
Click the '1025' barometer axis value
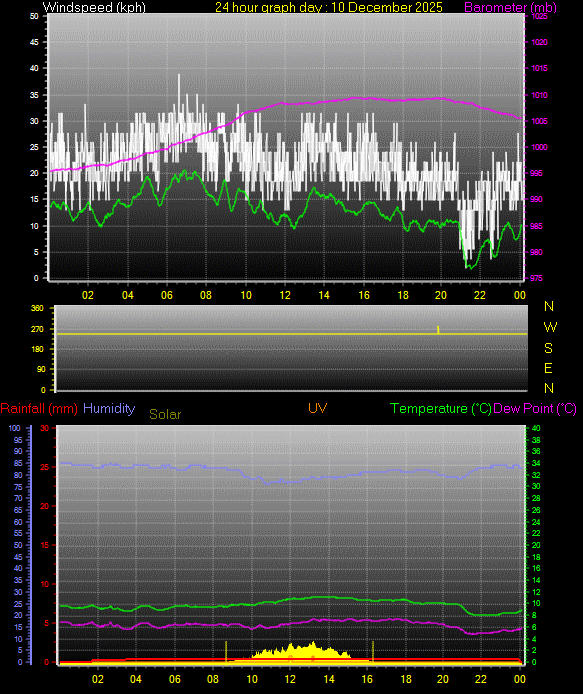(x=539, y=16)
